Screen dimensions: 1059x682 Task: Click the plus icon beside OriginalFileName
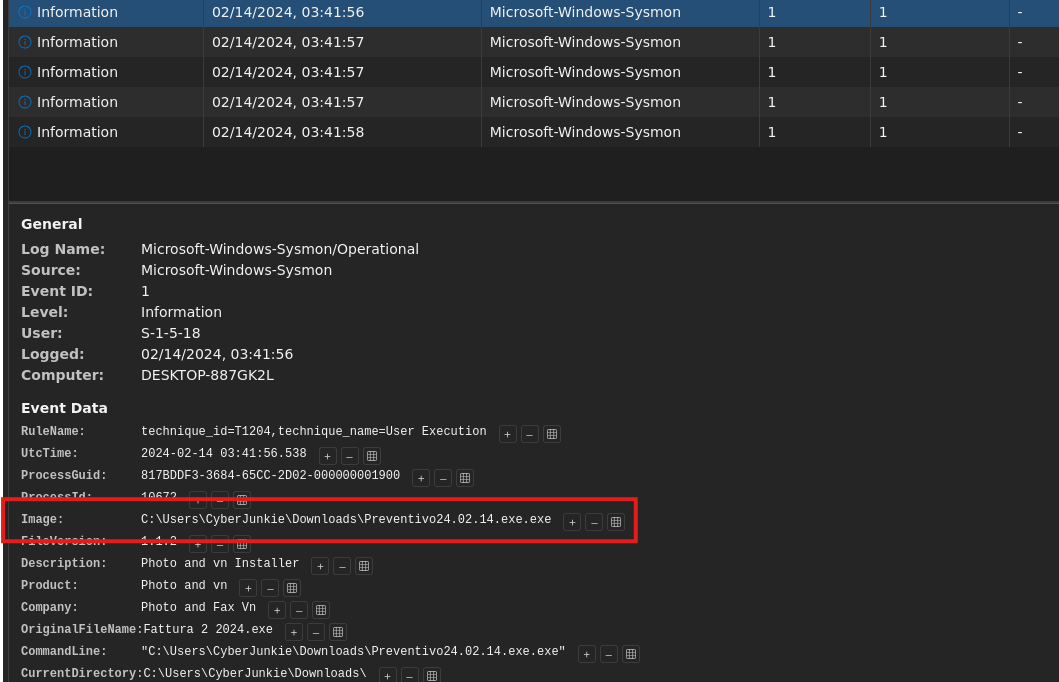coord(294,632)
